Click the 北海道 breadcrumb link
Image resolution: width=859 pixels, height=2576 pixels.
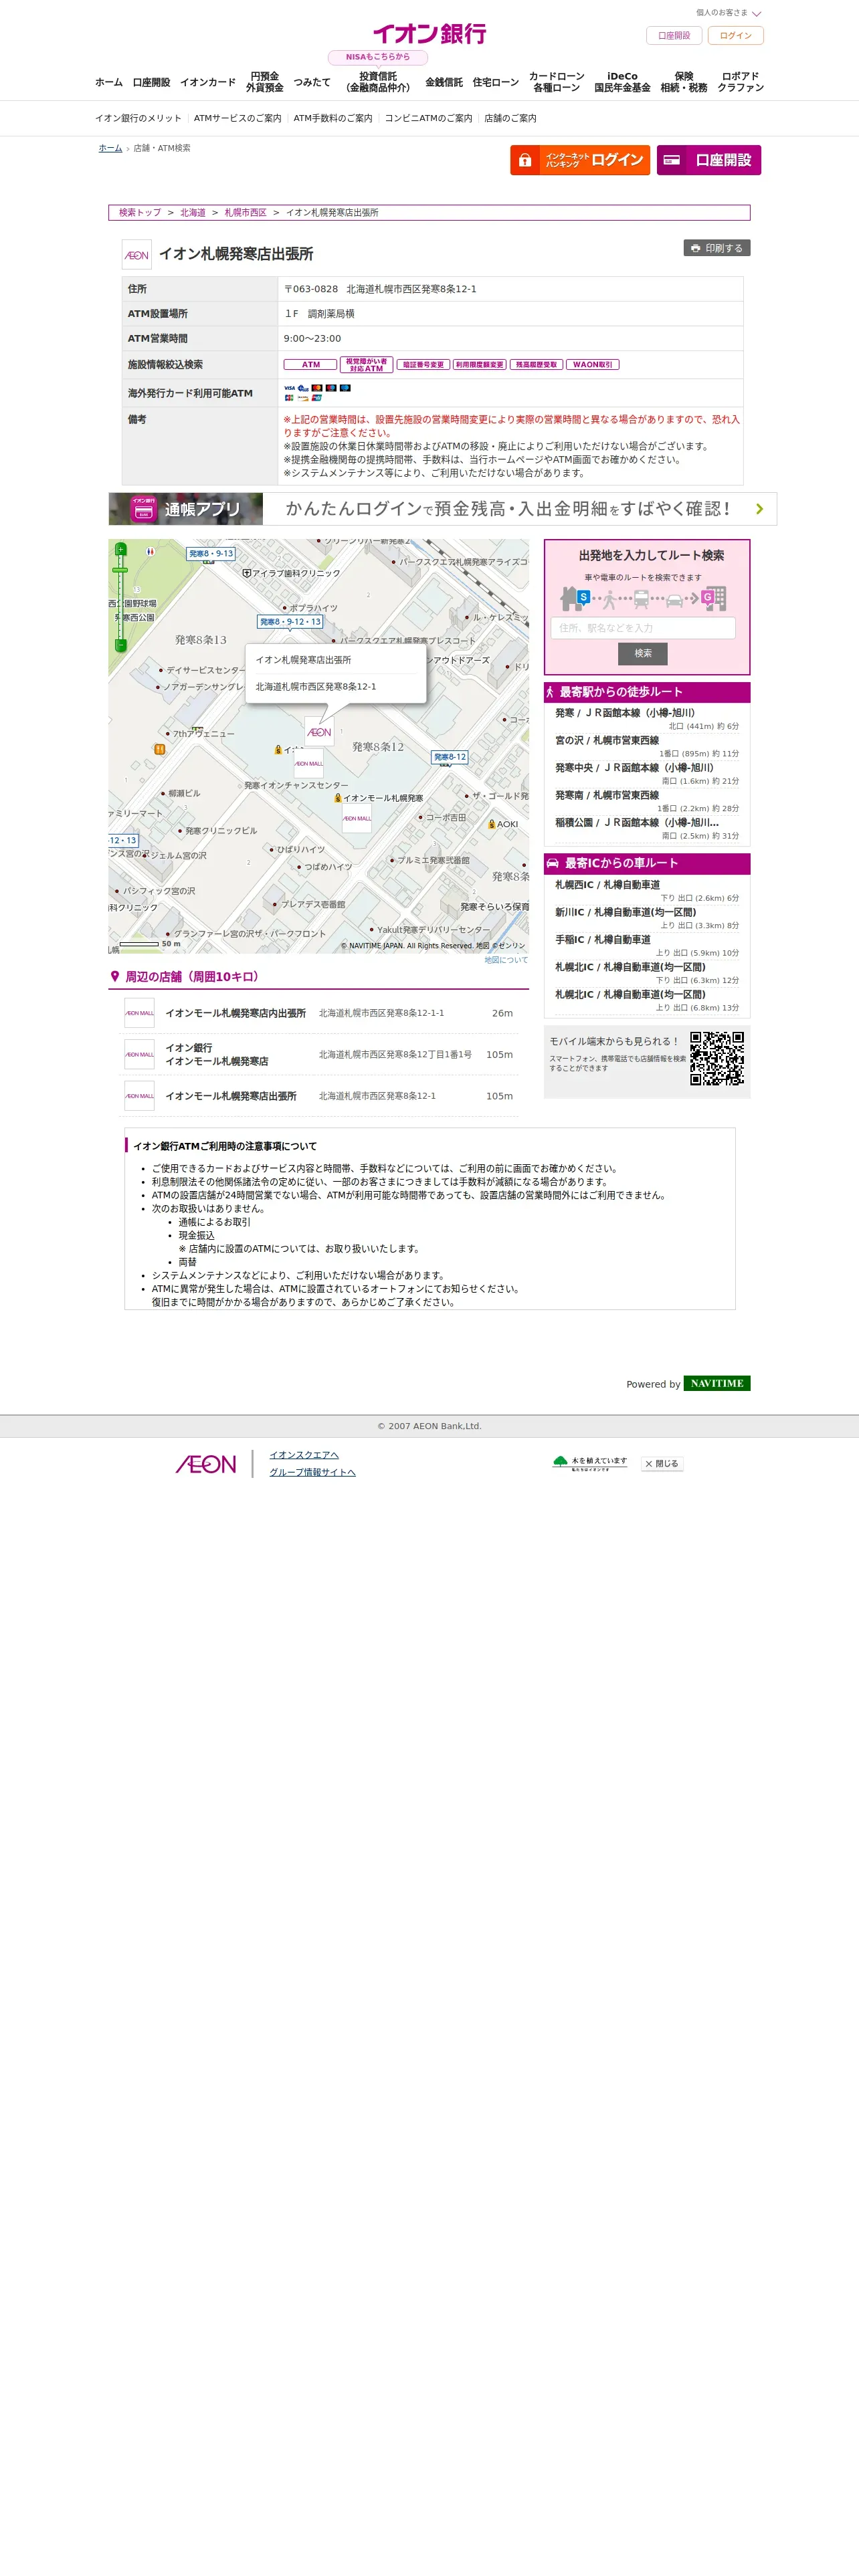(193, 213)
